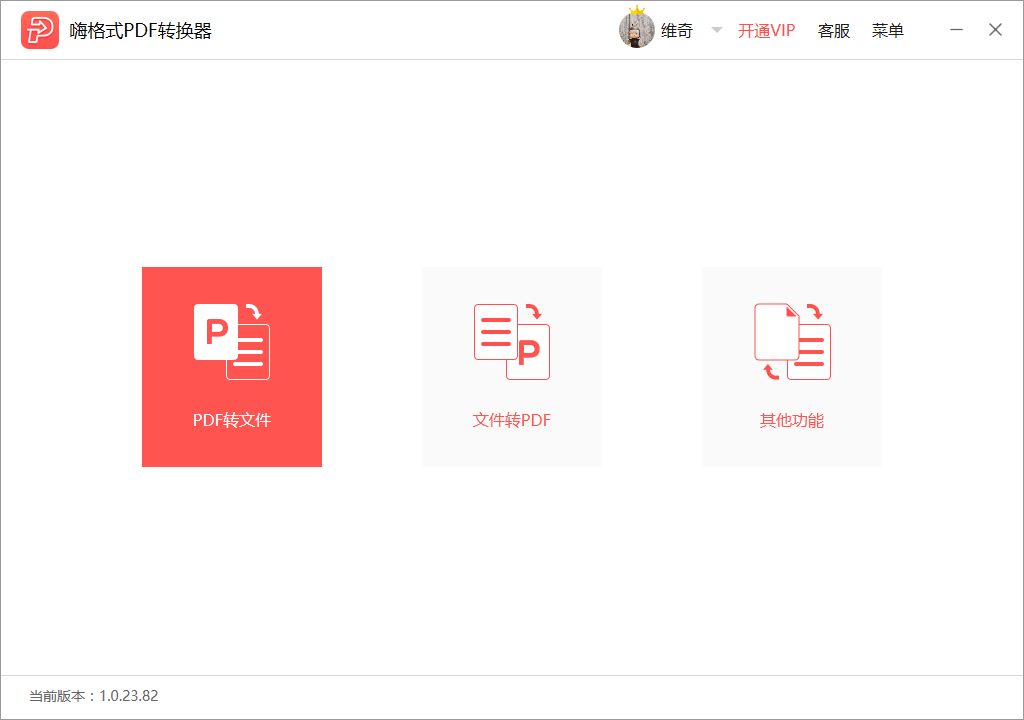Click the 开通VIP link
The image size is (1024, 720).
(766, 31)
